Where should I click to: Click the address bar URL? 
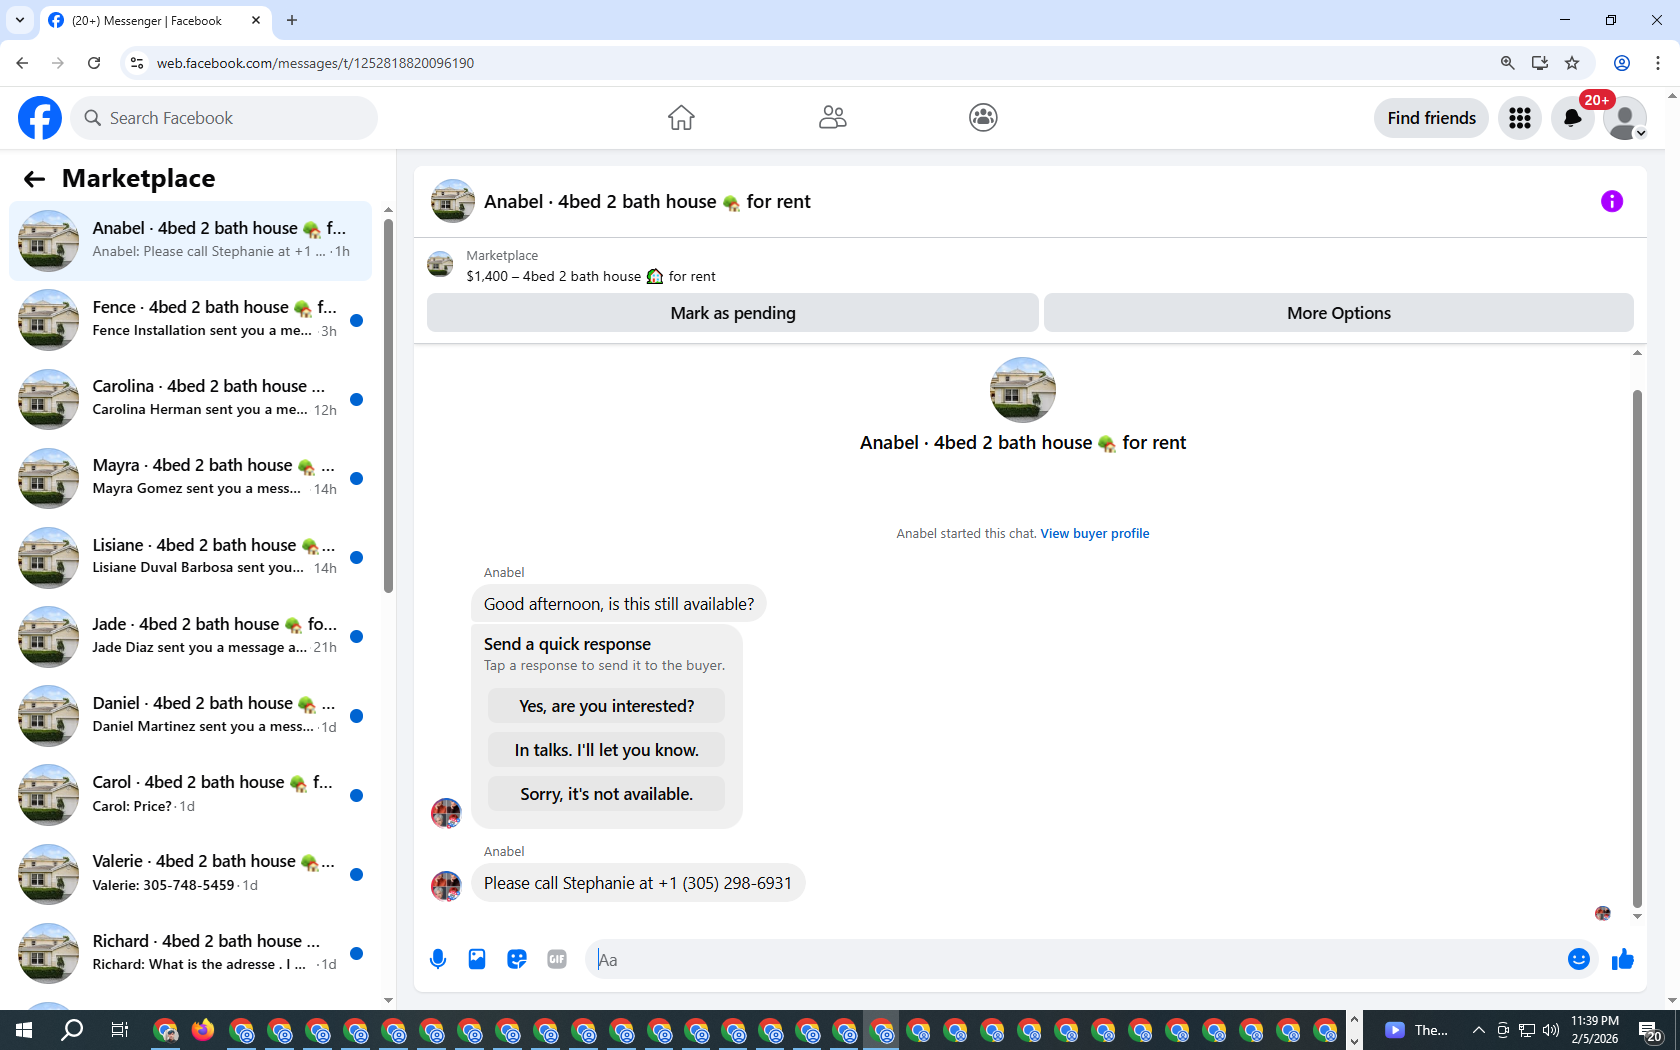click(x=315, y=63)
